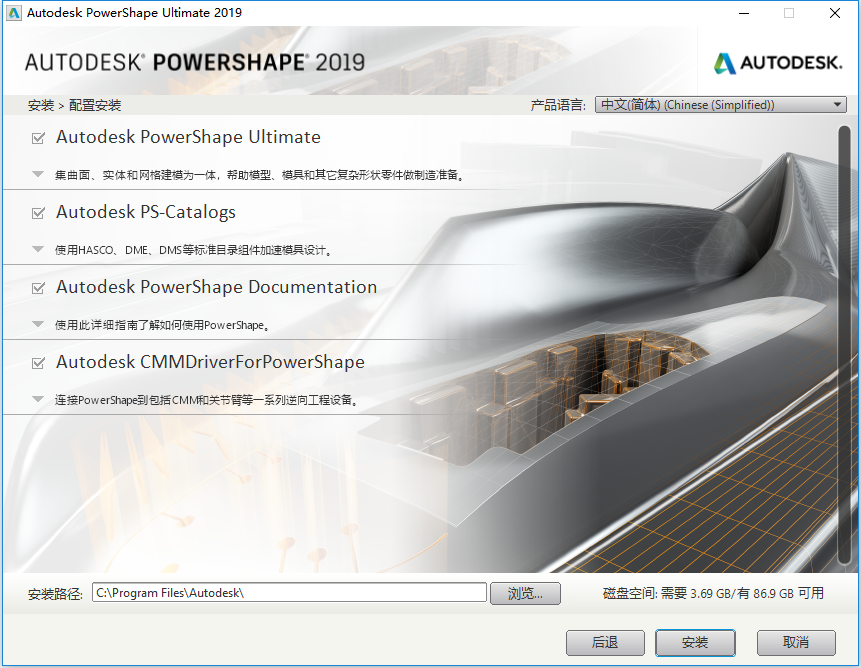The image size is (861, 668).
Task: Minimize the installer window
Action: 744,13
